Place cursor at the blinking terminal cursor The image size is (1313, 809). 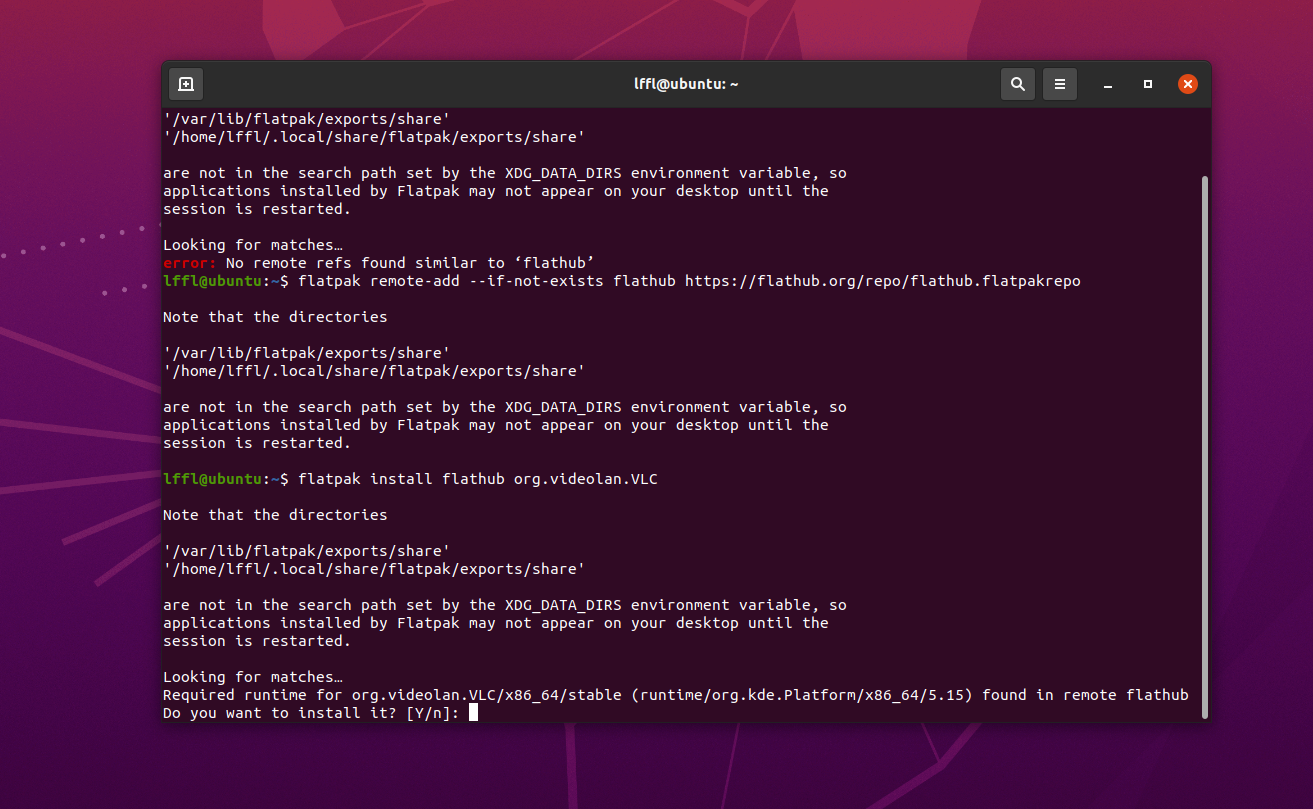click(472, 712)
